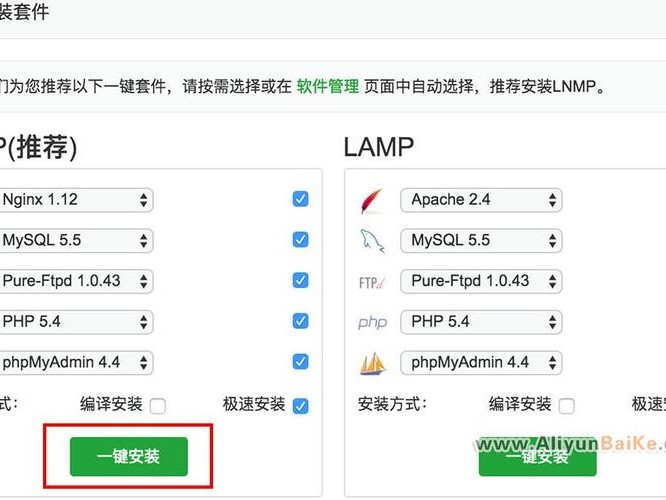The width and height of the screenshot is (666, 500).
Task: Open the left panel MySQL 5.5 dropdown
Action: coord(76,240)
